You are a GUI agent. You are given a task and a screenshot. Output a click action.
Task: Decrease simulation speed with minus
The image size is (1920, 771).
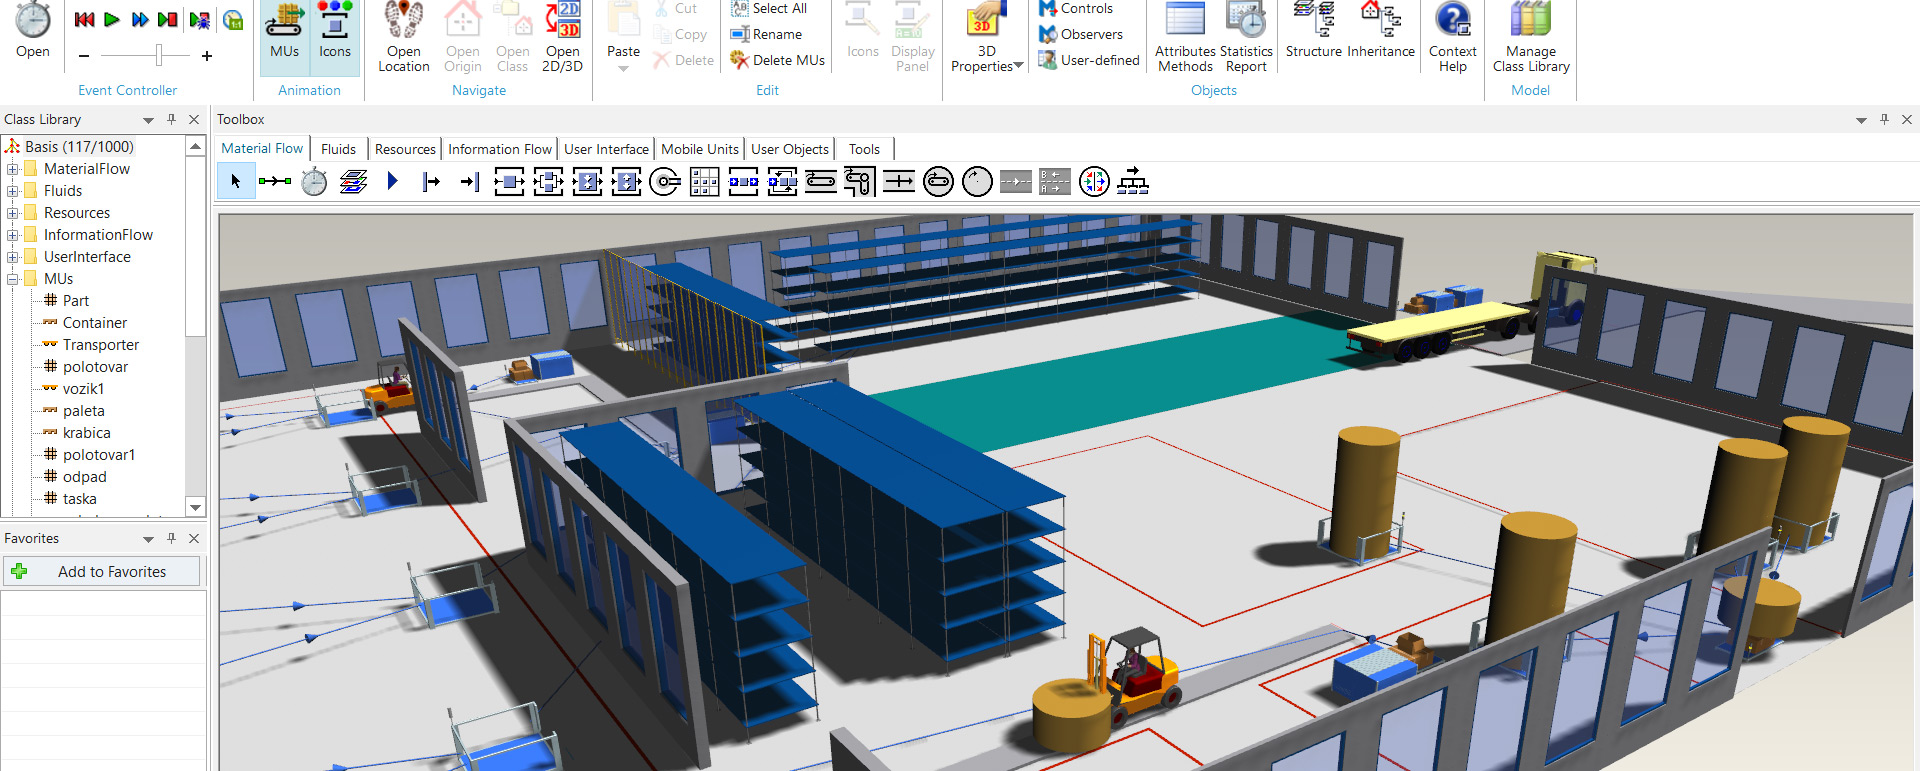point(84,56)
